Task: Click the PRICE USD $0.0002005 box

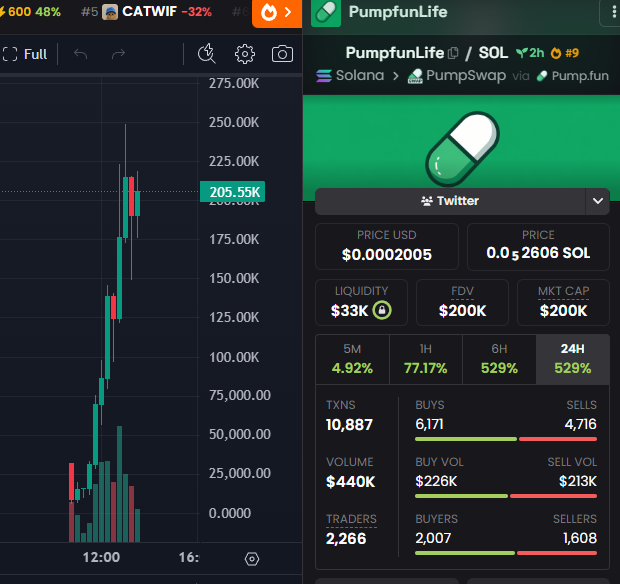Action: tap(387, 247)
